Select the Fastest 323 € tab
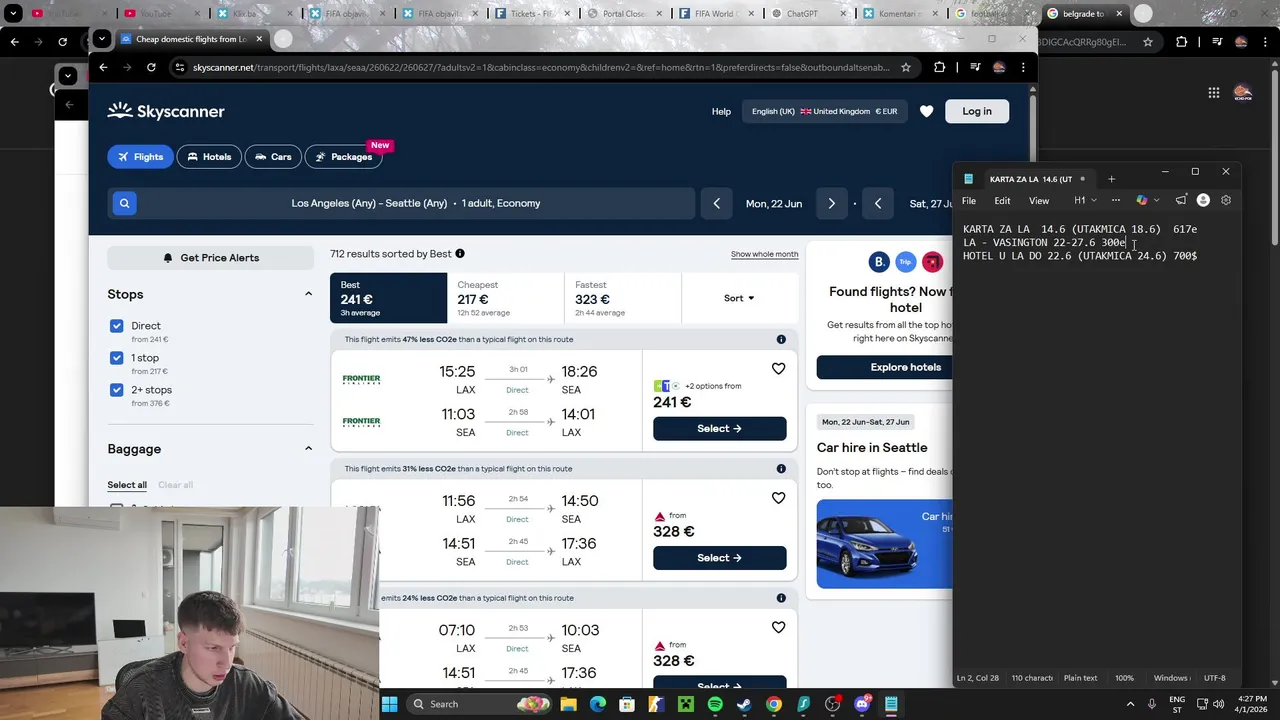Image resolution: width=1280 pixels, height=720 pixels. (622, 298)
